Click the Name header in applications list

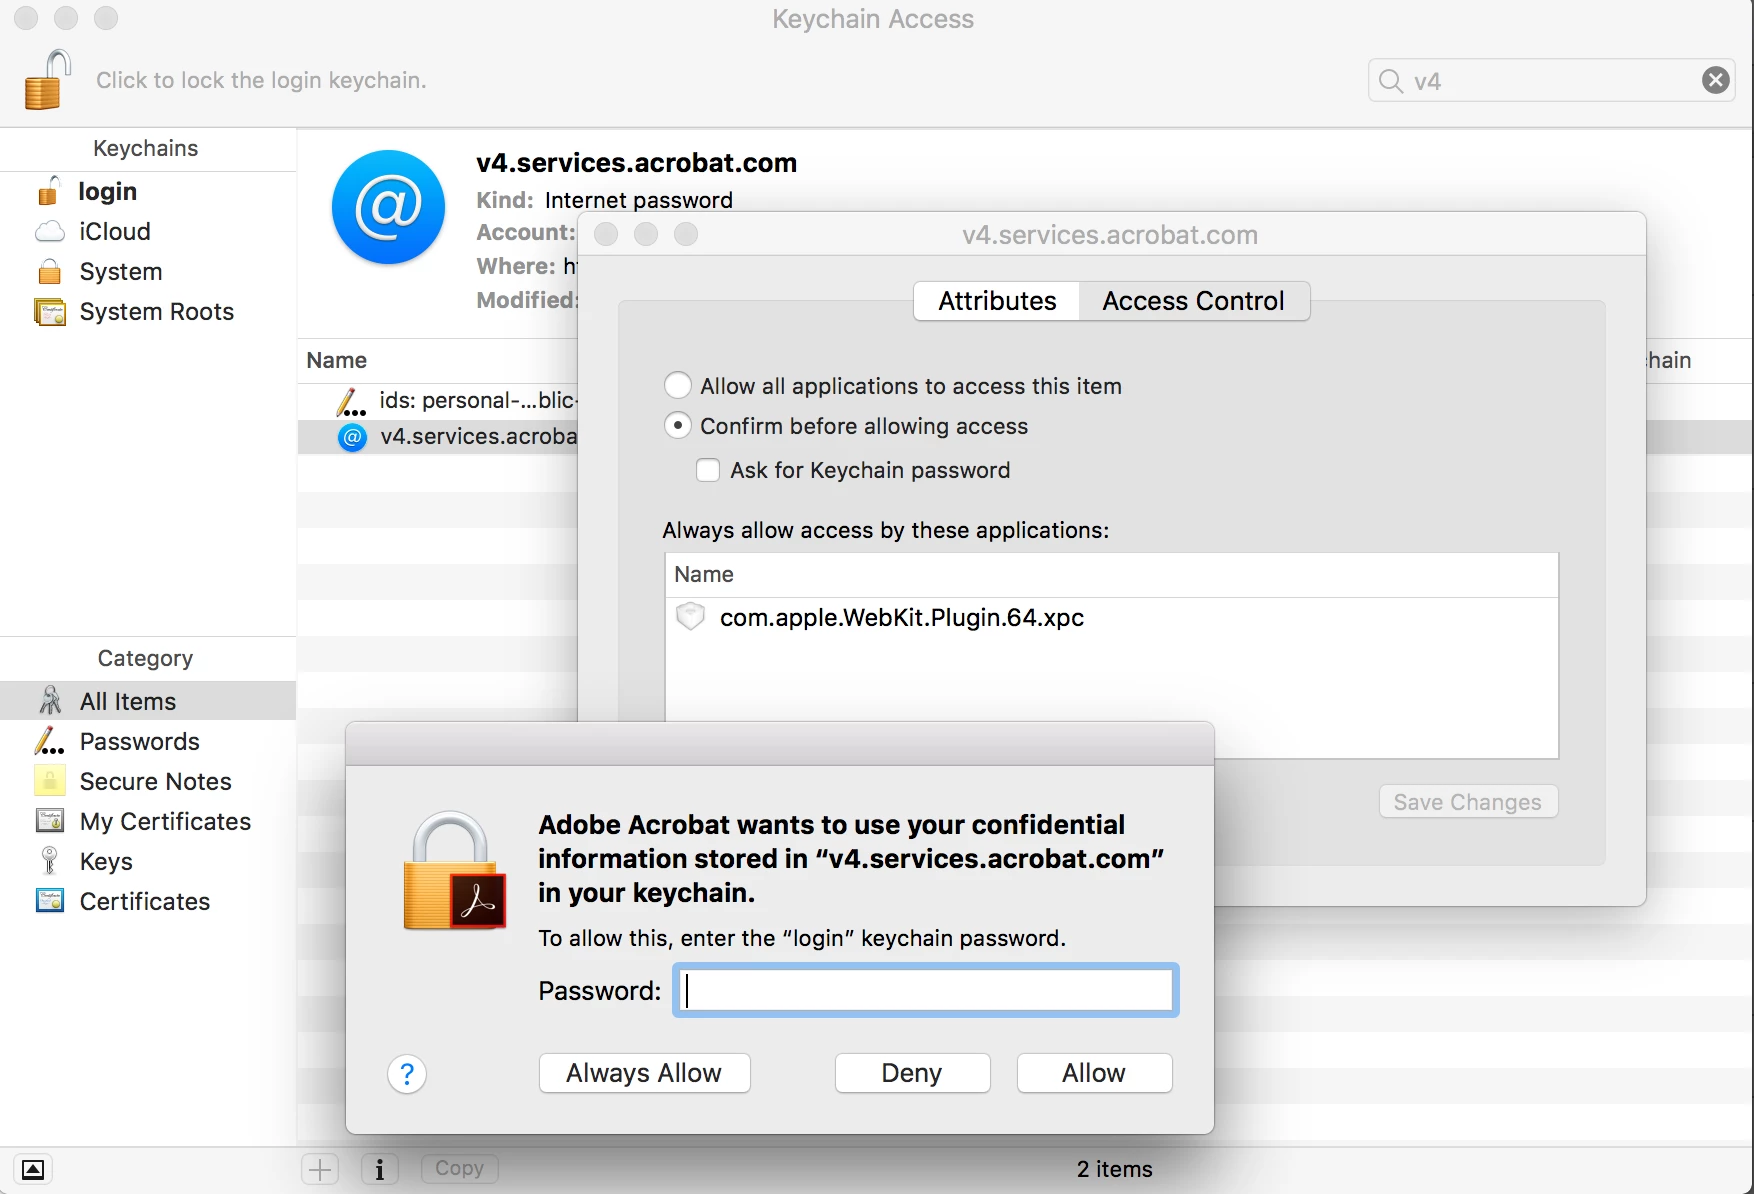704,574
